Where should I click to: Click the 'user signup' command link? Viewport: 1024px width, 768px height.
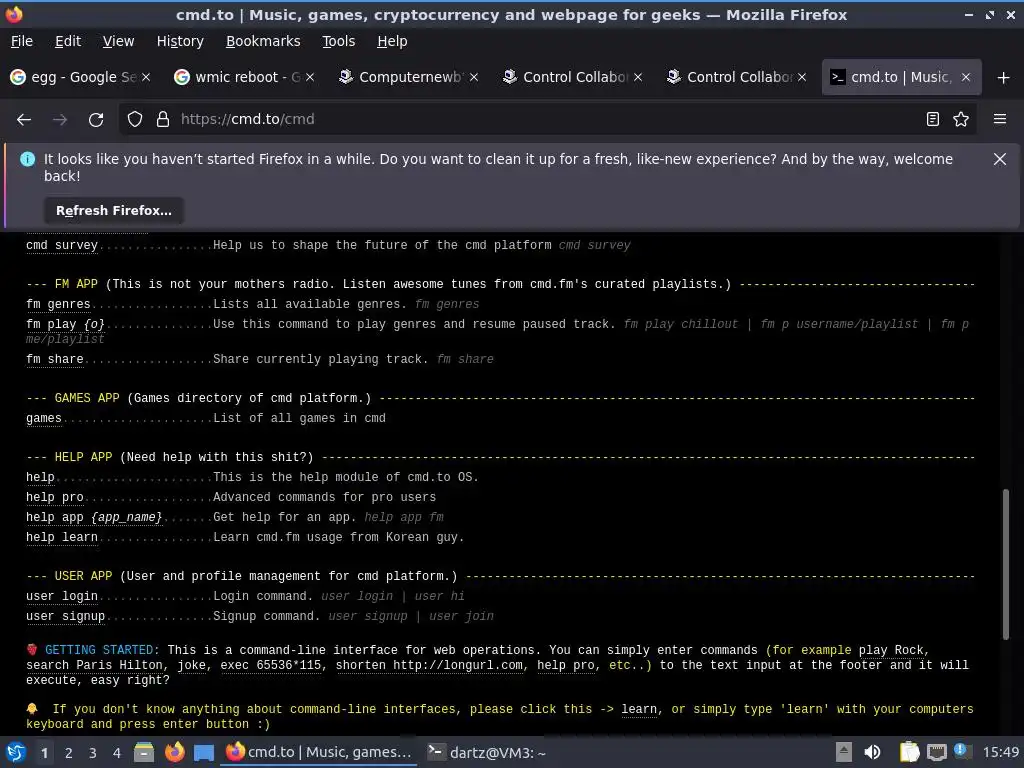[65, 616]
